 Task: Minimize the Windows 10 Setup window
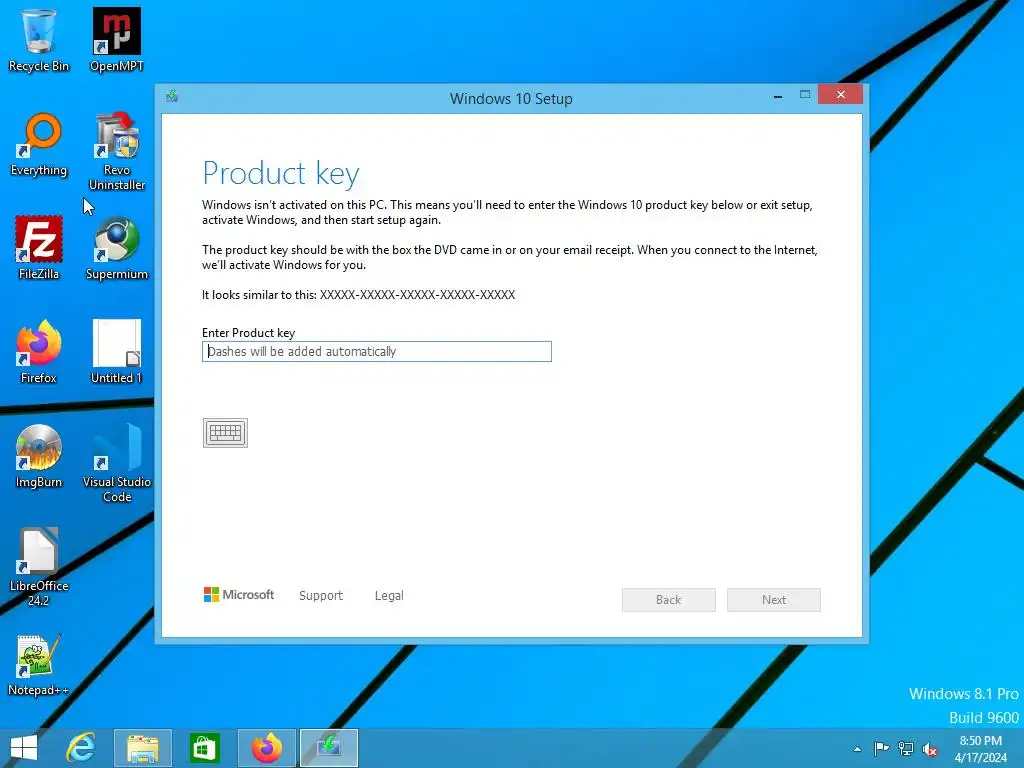pos(778,95)
